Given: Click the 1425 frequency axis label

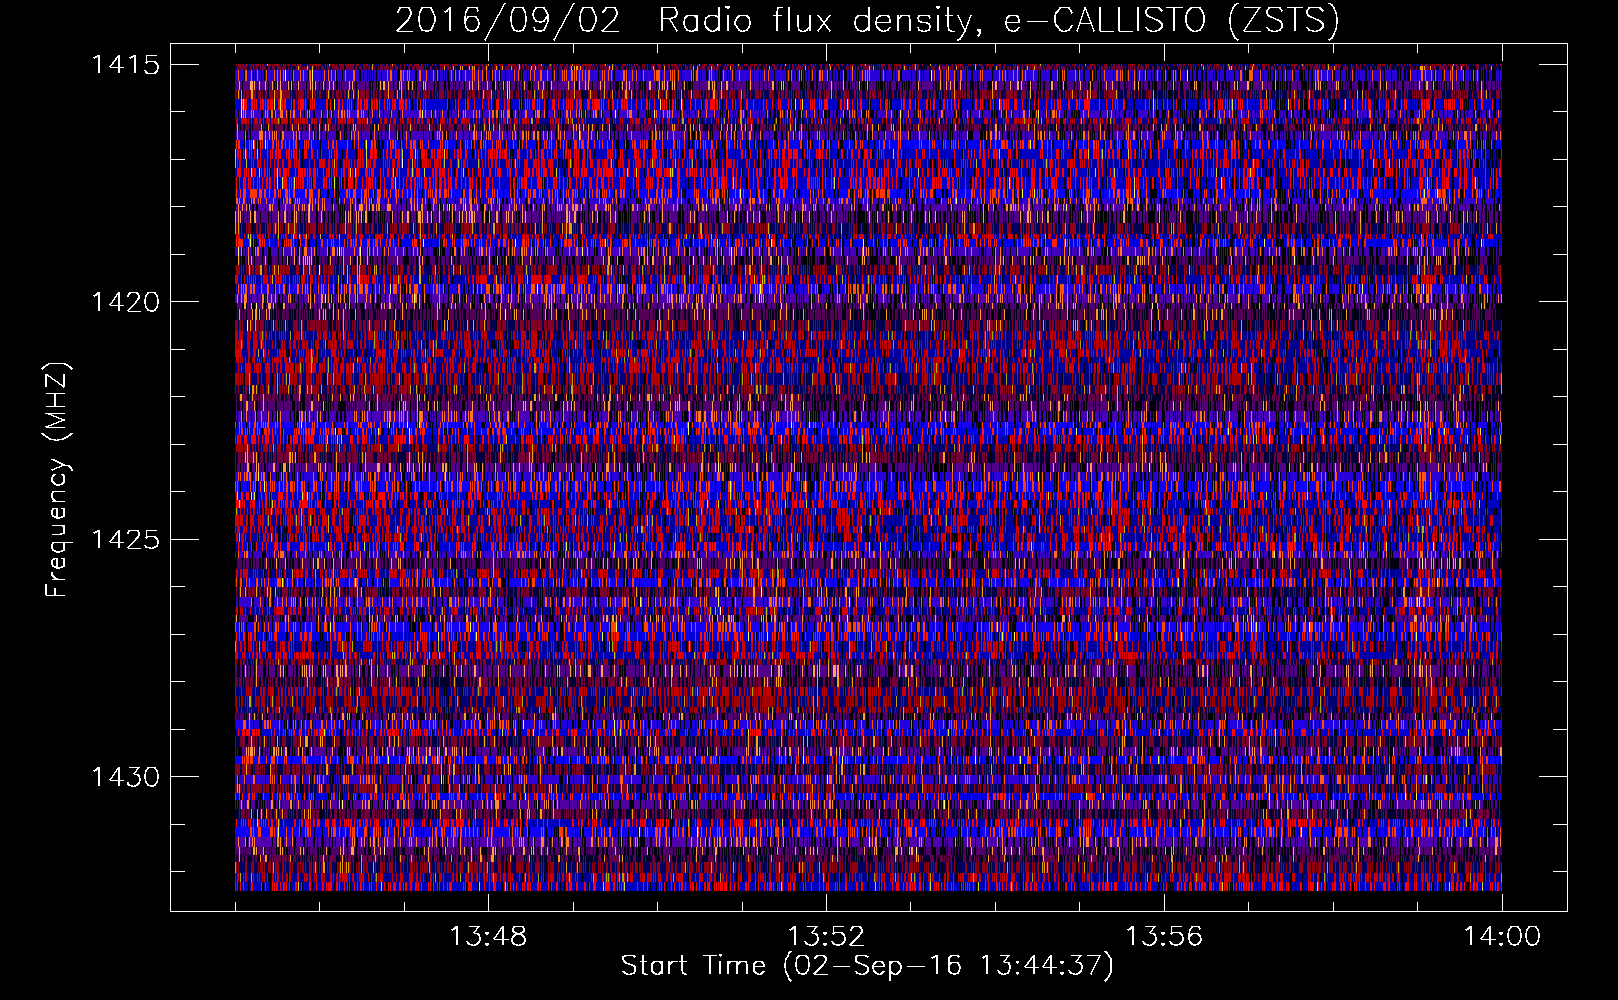Looking at the screenshot, I should (125, 540).
